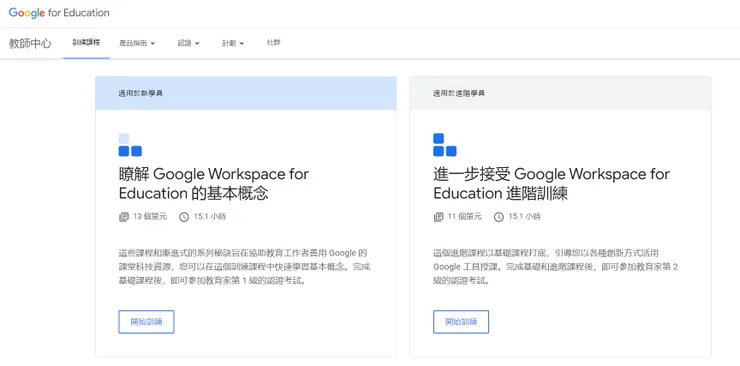Click the advanced course description paragraph

(556, 266)
